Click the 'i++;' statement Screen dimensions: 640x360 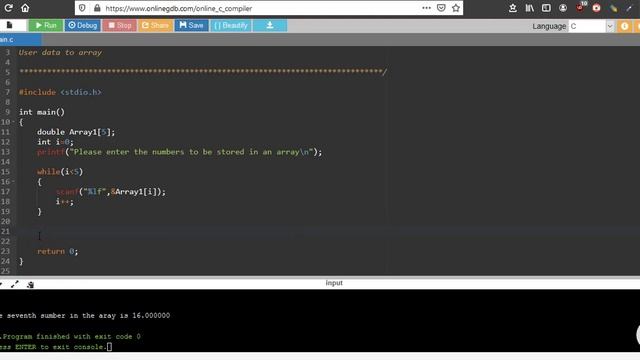tap(64, 202)
